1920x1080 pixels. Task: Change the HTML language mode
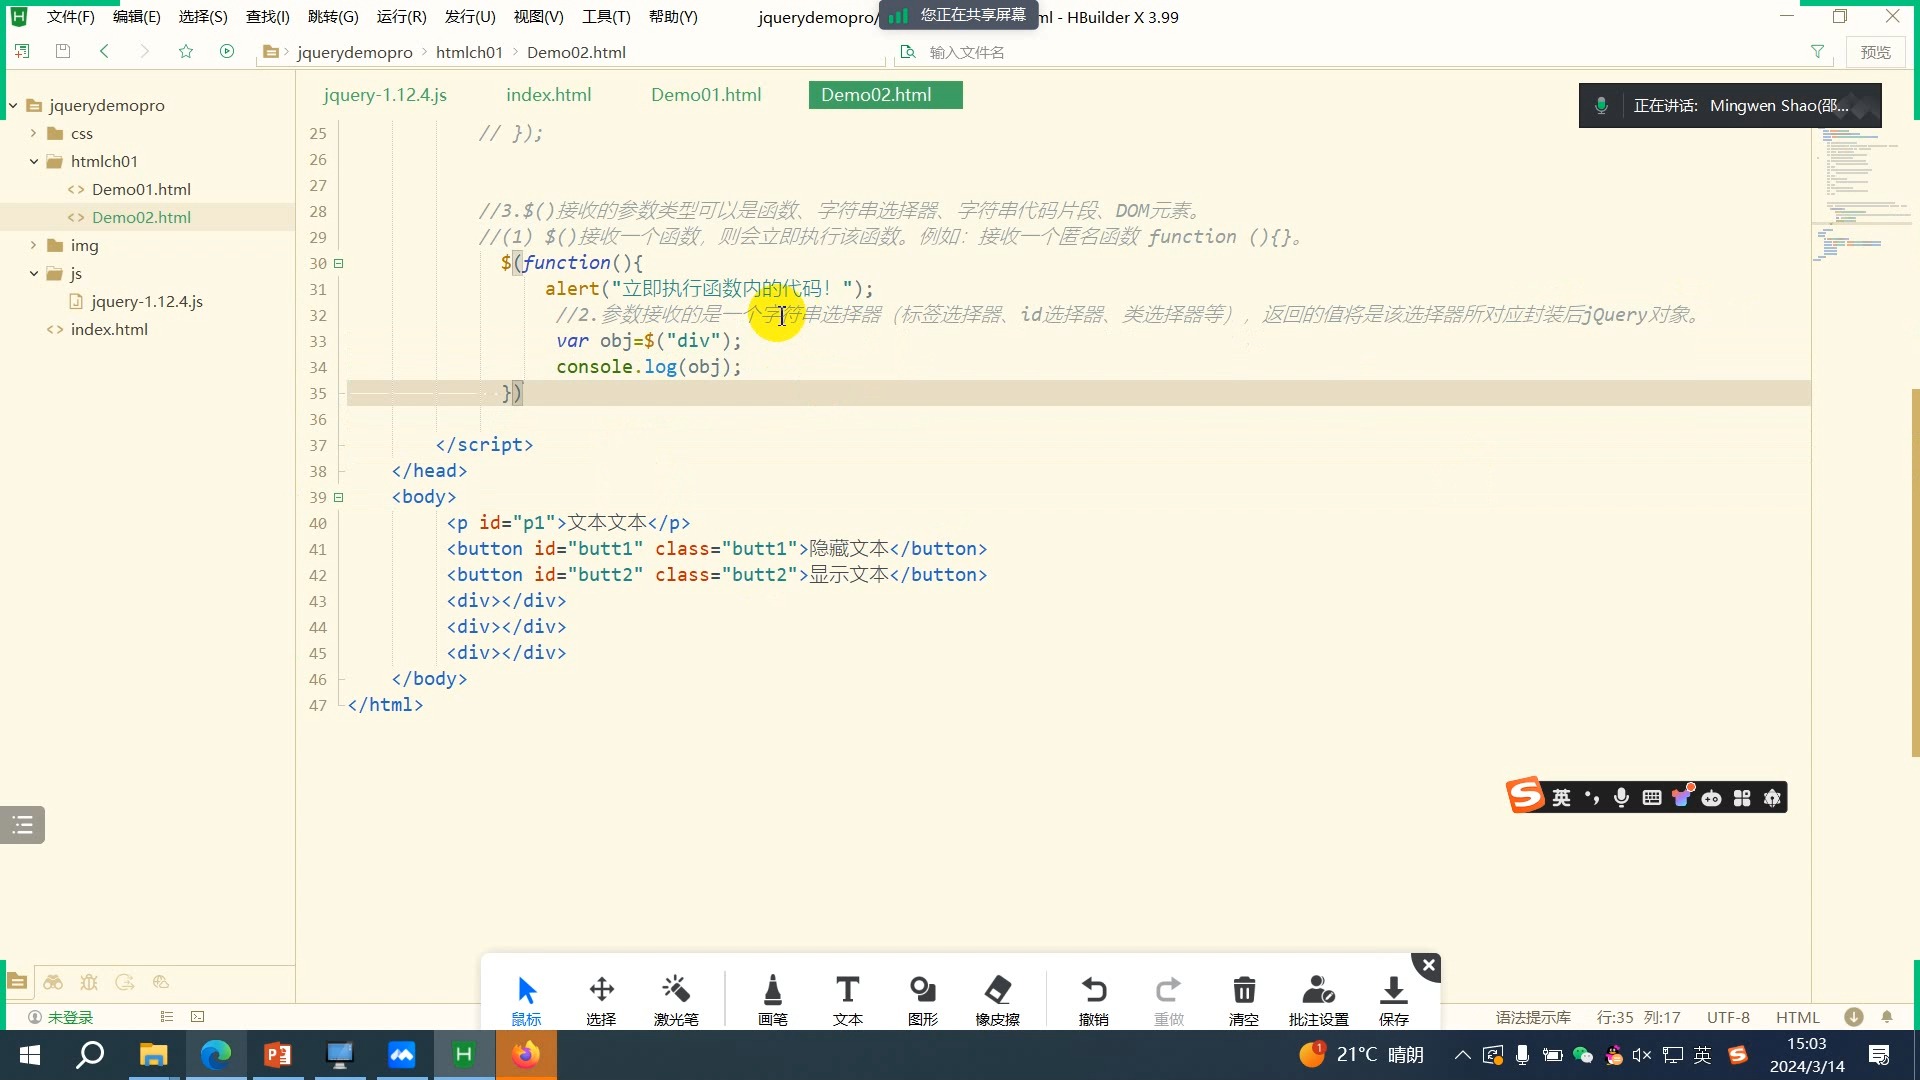(x=1797, y=1017)
